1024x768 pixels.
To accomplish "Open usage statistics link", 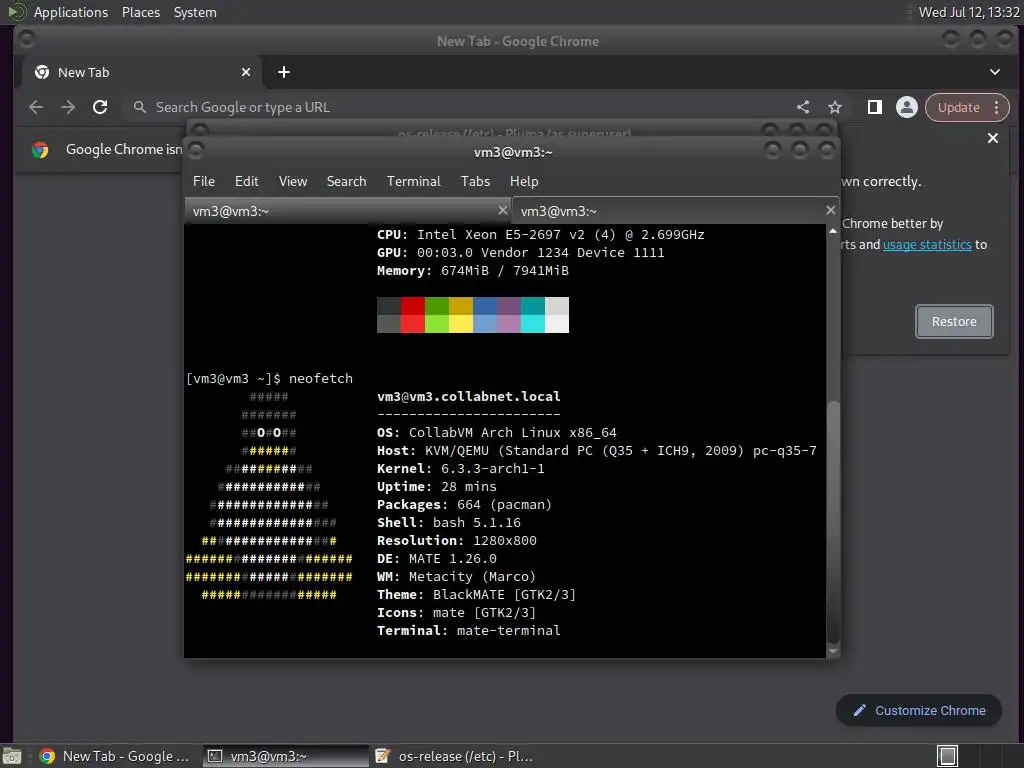I will 927,244.
